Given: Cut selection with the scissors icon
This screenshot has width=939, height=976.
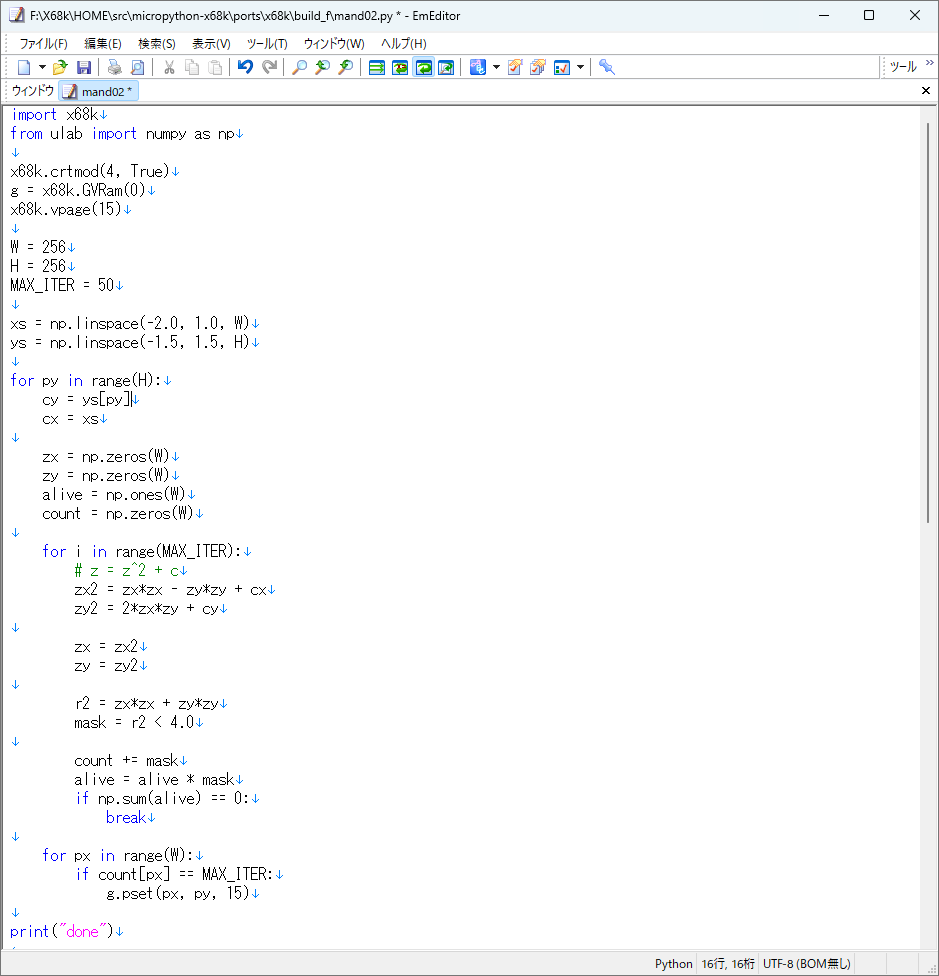Looking at the screenshot, I should (x=169, y=67).
